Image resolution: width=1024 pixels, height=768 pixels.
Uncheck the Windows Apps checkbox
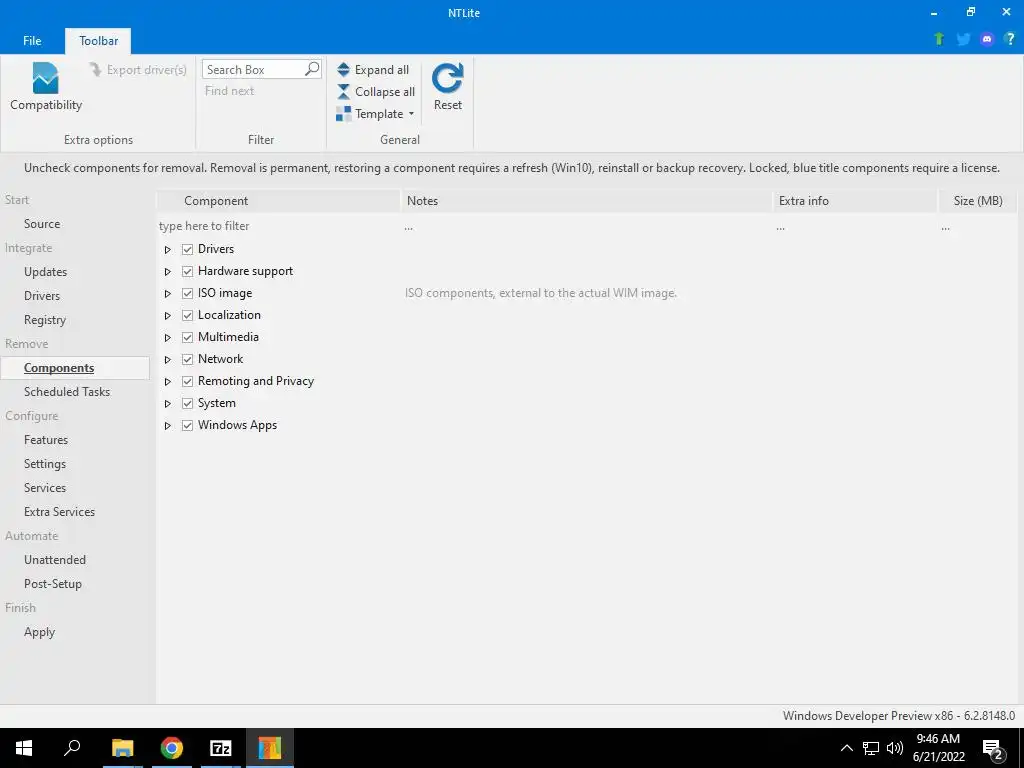pos(187,425)
